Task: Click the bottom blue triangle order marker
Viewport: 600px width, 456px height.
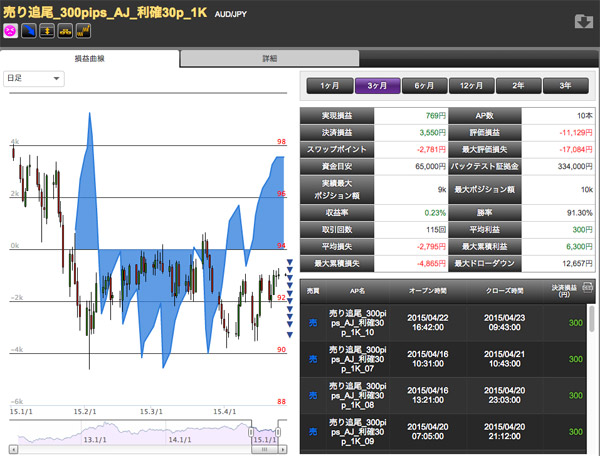Action: pyautogui.click(x=290, y=335)
